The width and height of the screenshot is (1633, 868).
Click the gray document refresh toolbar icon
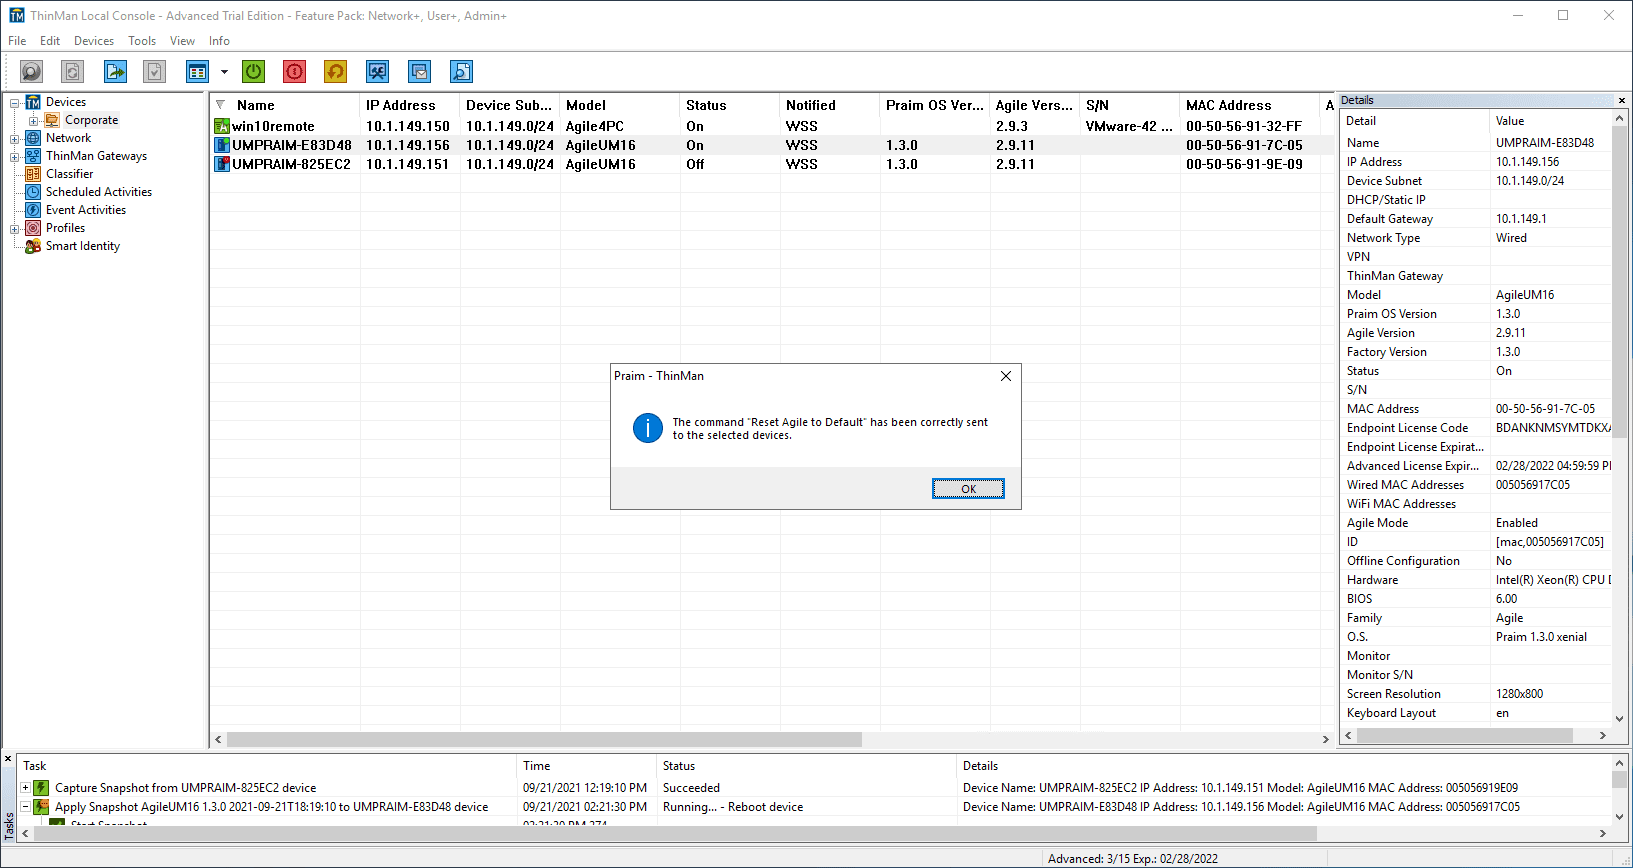coord(72,72)
